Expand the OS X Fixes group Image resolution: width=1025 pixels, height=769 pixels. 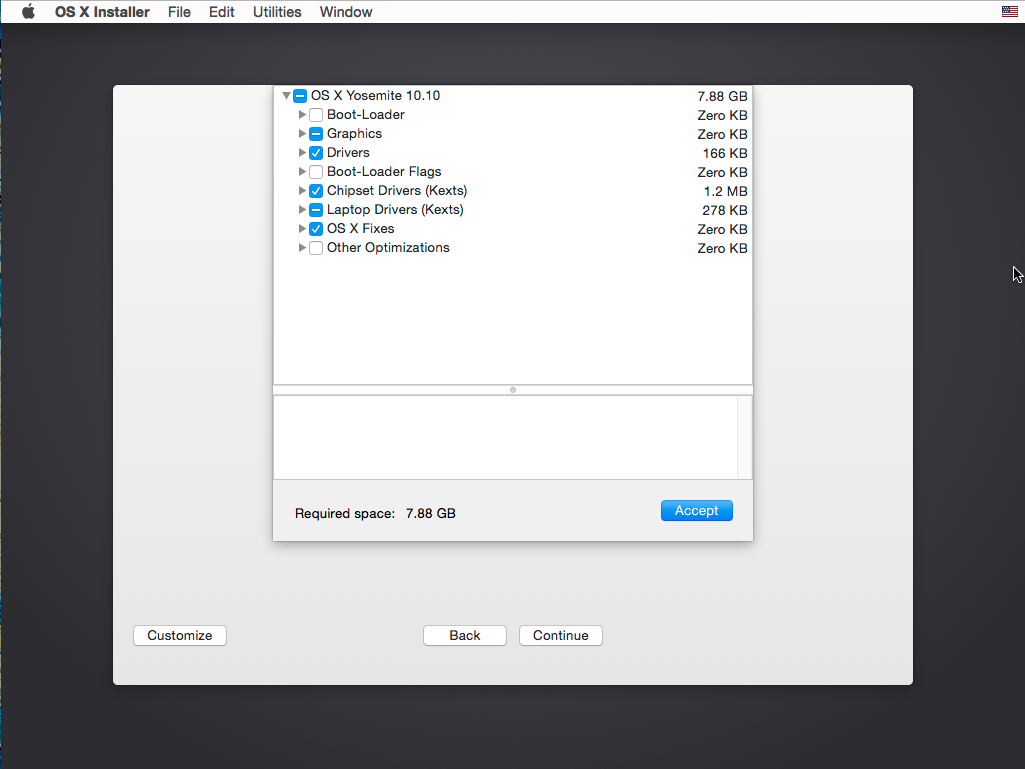tap(303, 229)
